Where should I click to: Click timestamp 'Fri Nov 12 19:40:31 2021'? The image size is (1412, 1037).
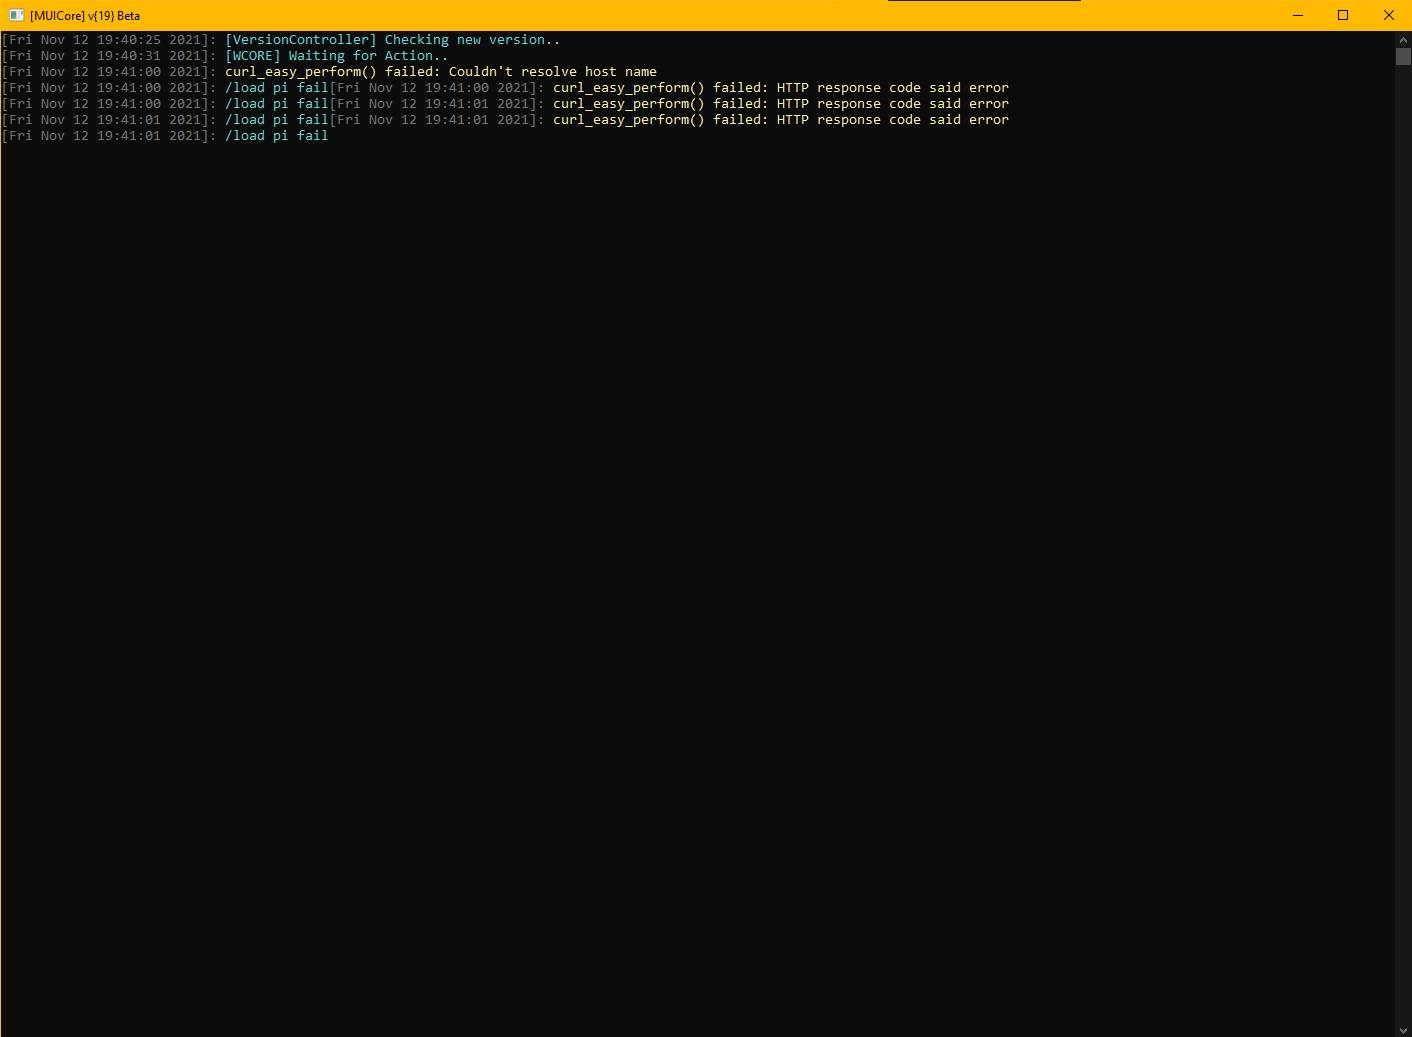coord(105,56)
